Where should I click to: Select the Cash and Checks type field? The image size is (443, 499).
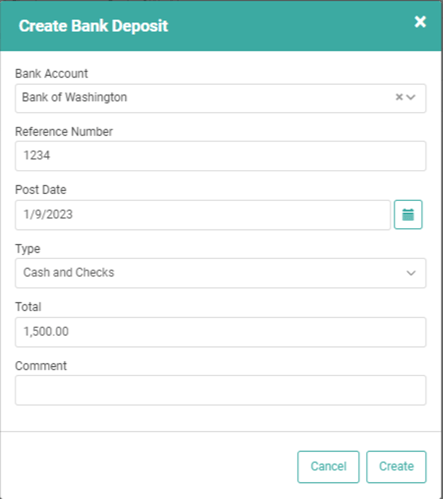(220, 273)
